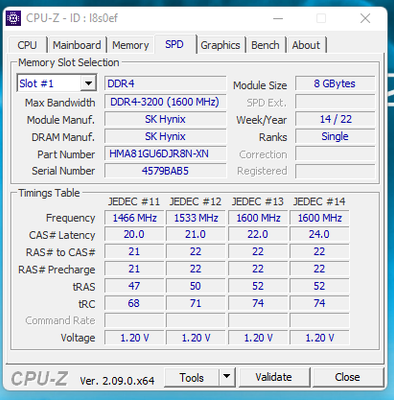Close CPU-Z with the title bar X
The image size is (394, 400).
365,18
